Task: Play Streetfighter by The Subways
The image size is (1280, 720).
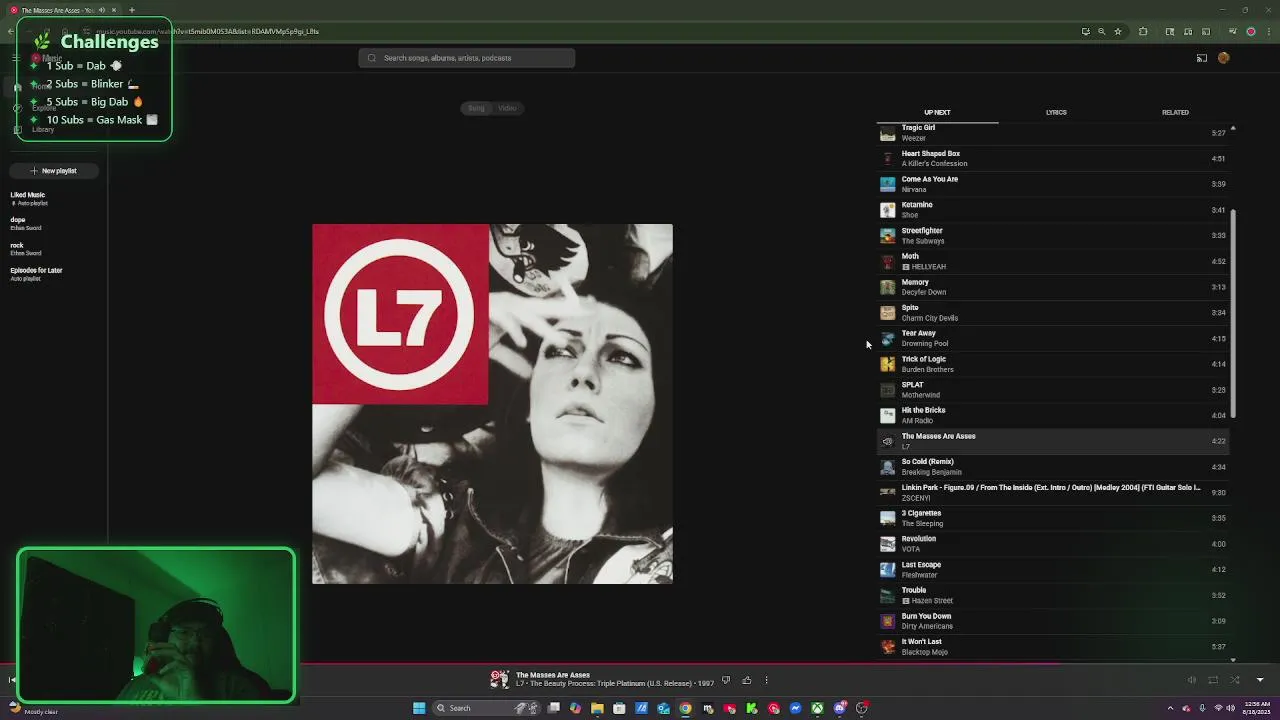Action: click(x=1053, y=235)
